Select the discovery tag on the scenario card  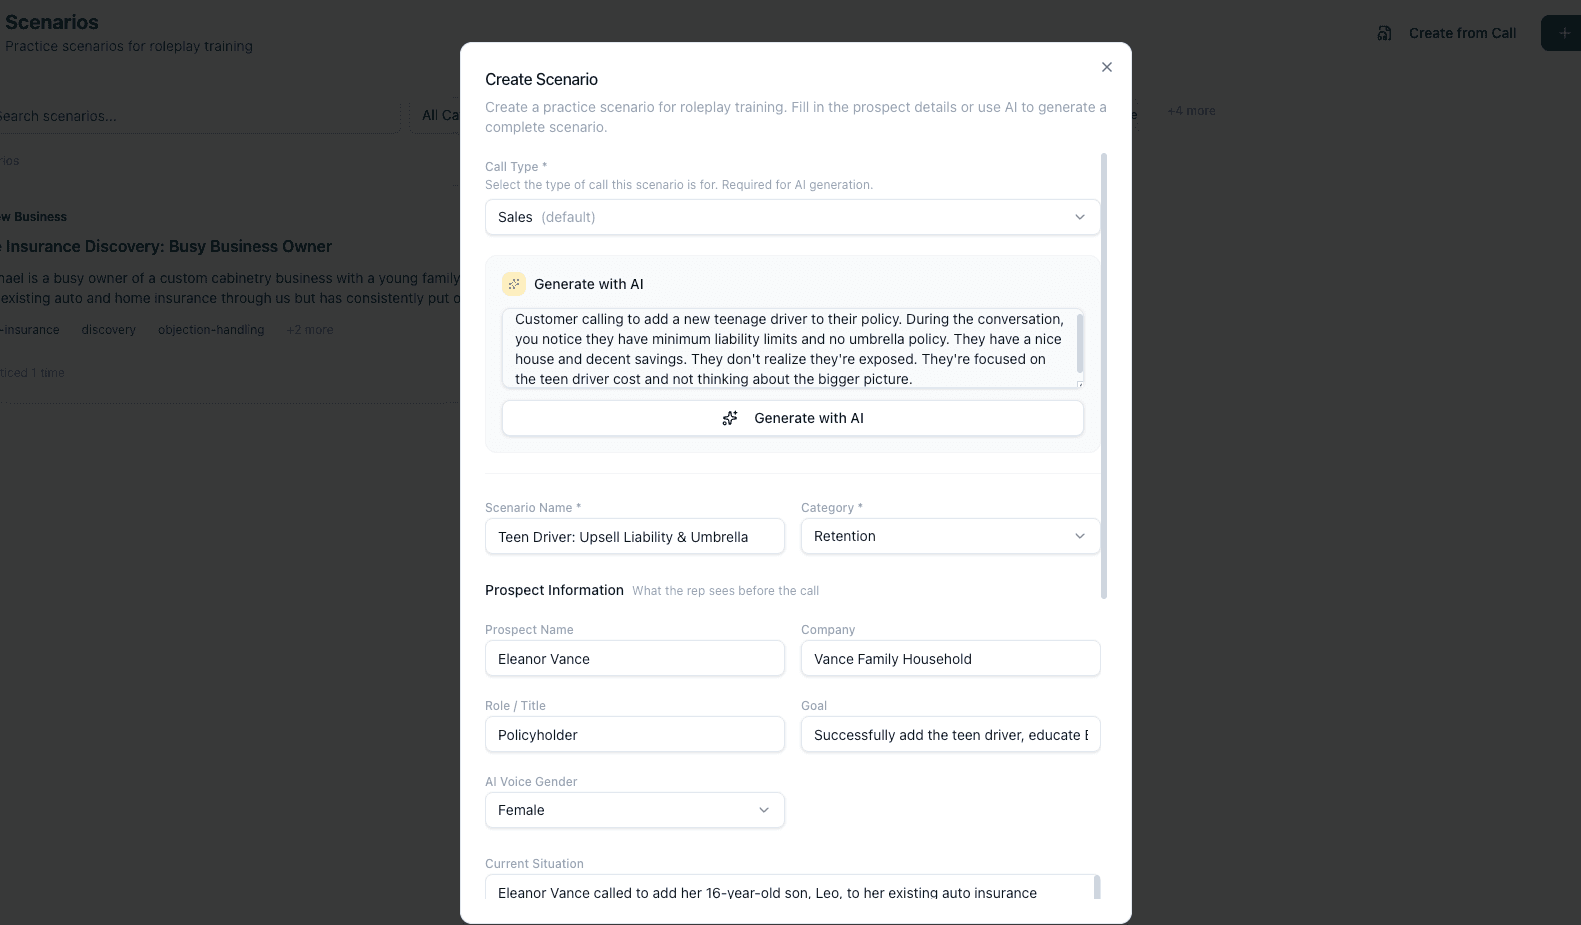pyautogui.click(x=108, y=329)
